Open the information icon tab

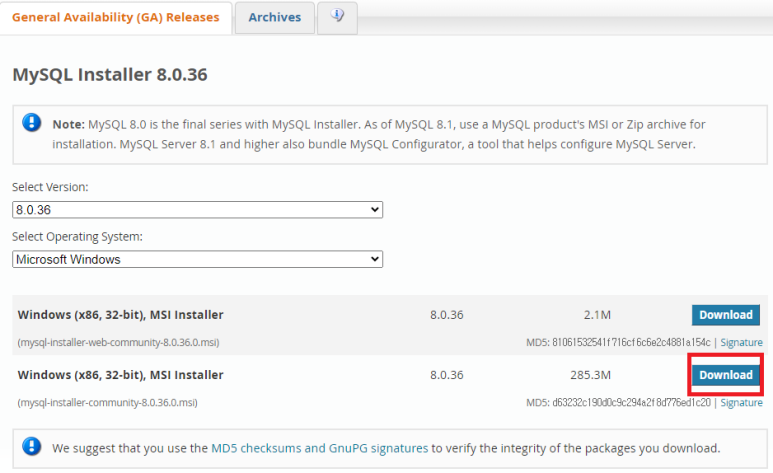tap(337, 16)
